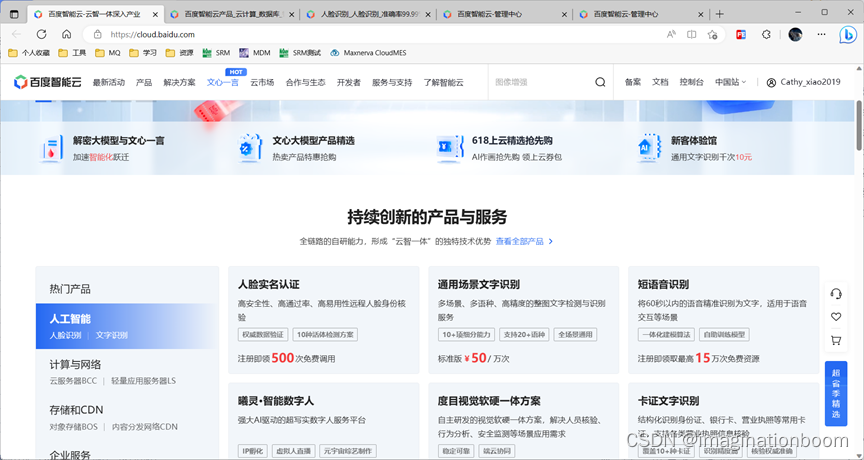864x460 pixels.
Task: Open the 解决方案 navigation menu
Action: (180, 82)
